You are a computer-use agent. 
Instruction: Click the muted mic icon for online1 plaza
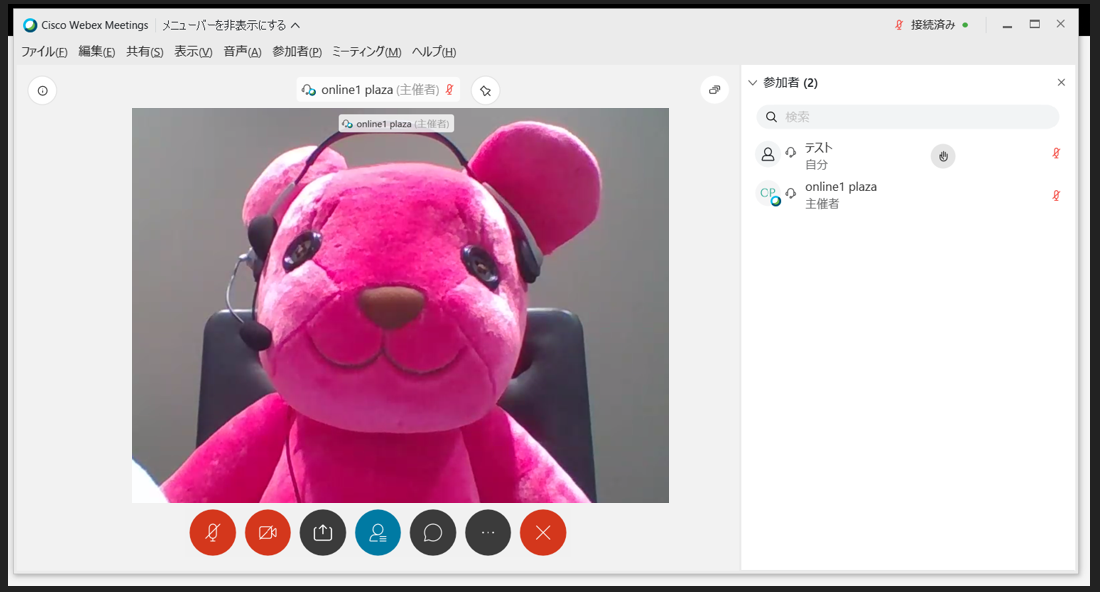1056,196
